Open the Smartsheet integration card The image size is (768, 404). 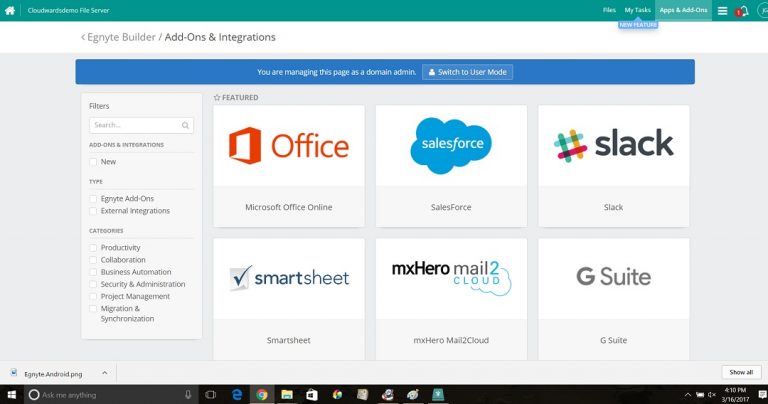point(289,299)
